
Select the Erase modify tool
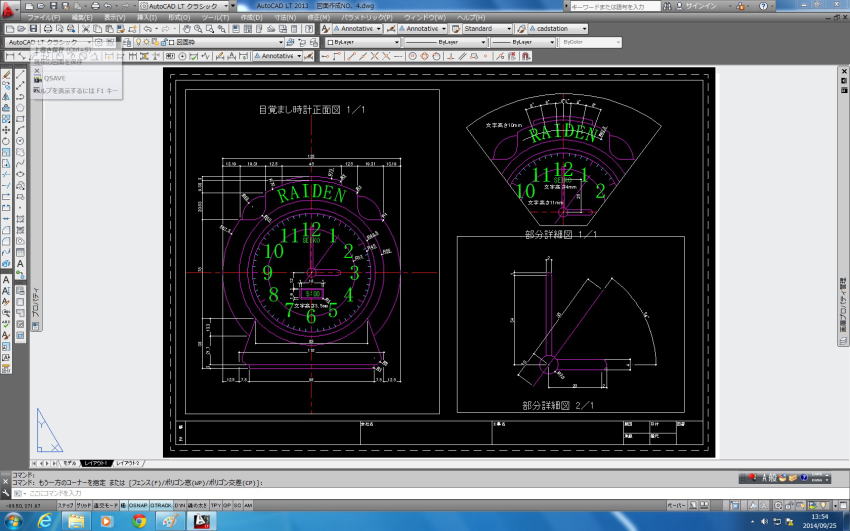6,74
